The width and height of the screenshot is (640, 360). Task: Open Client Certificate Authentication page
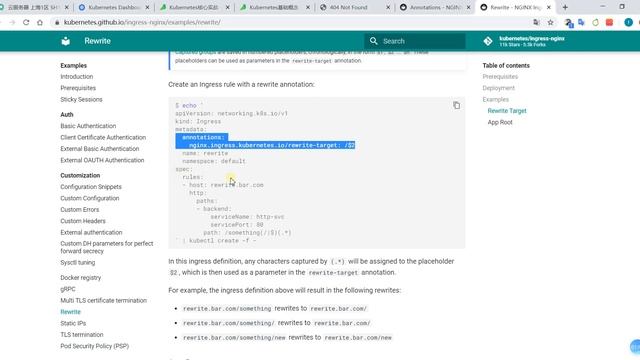(103, 138)
